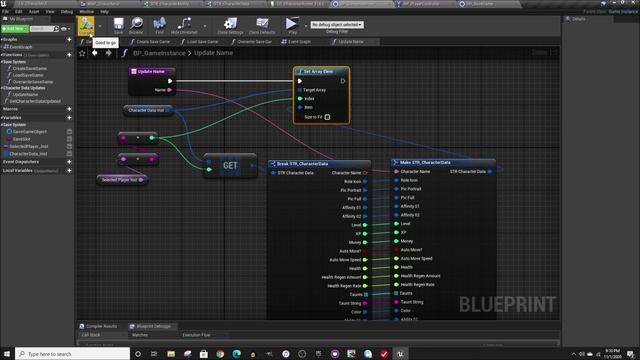Select UpdateName function in list
The width and height of the screenshot is (640, 360).
pos(25,95)
